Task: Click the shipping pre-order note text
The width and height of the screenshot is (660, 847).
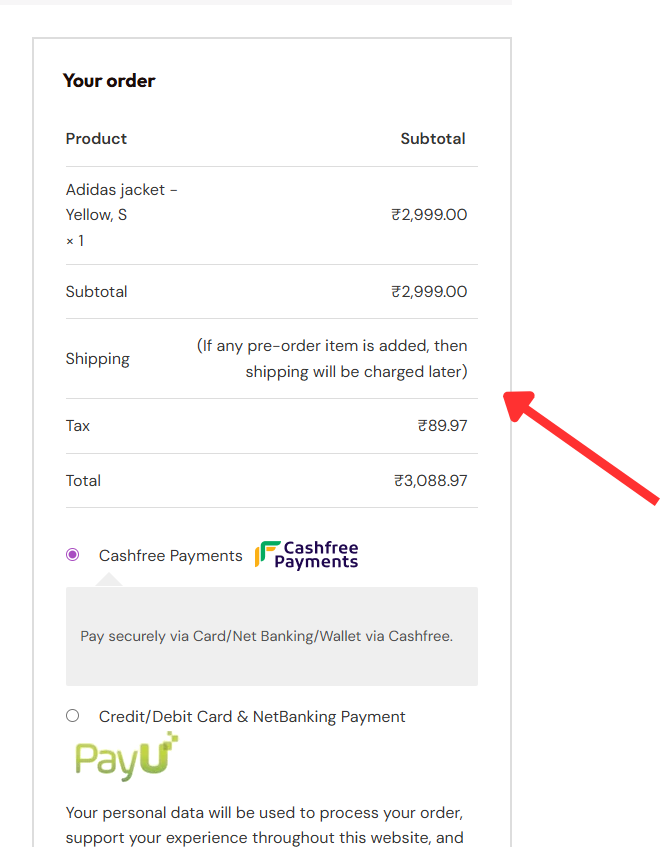Action: point(332,359)
